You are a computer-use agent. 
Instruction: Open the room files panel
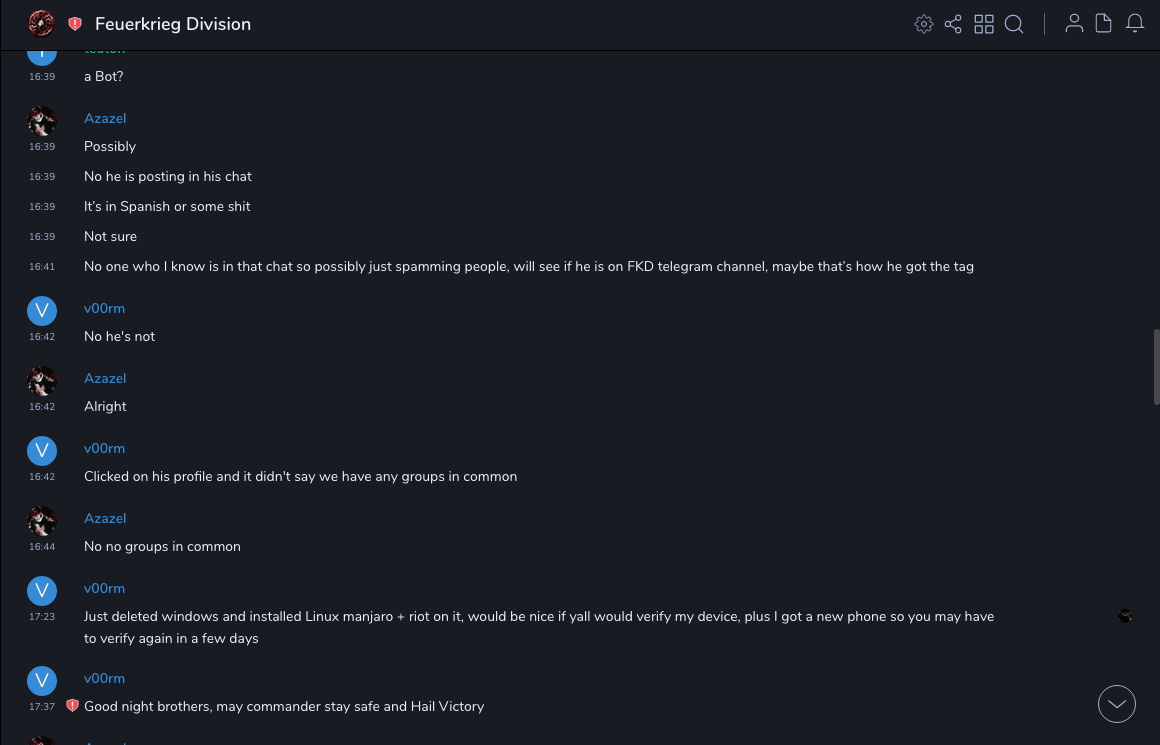point(1104,24)
